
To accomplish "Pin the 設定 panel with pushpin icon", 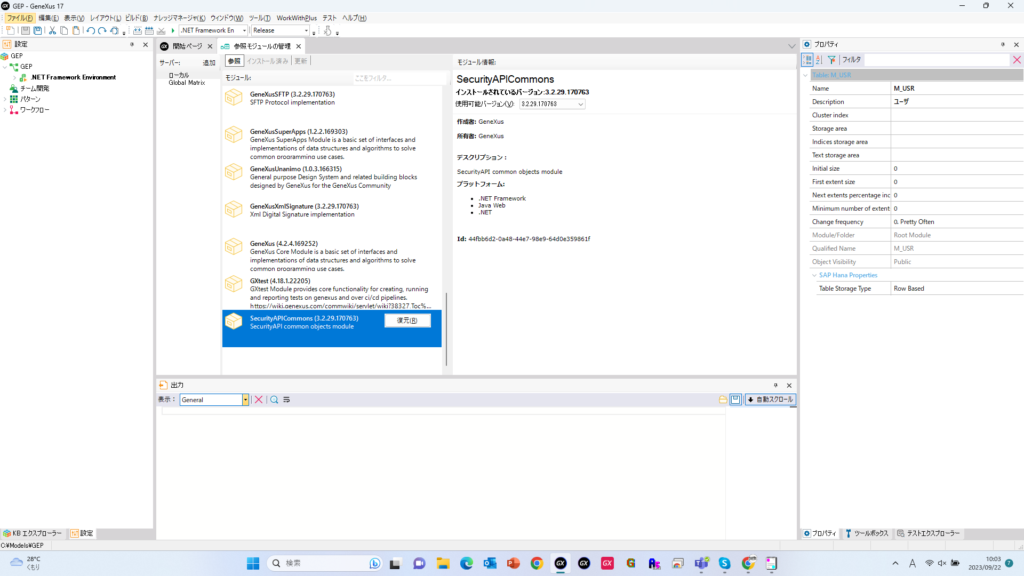I will 132,44.
